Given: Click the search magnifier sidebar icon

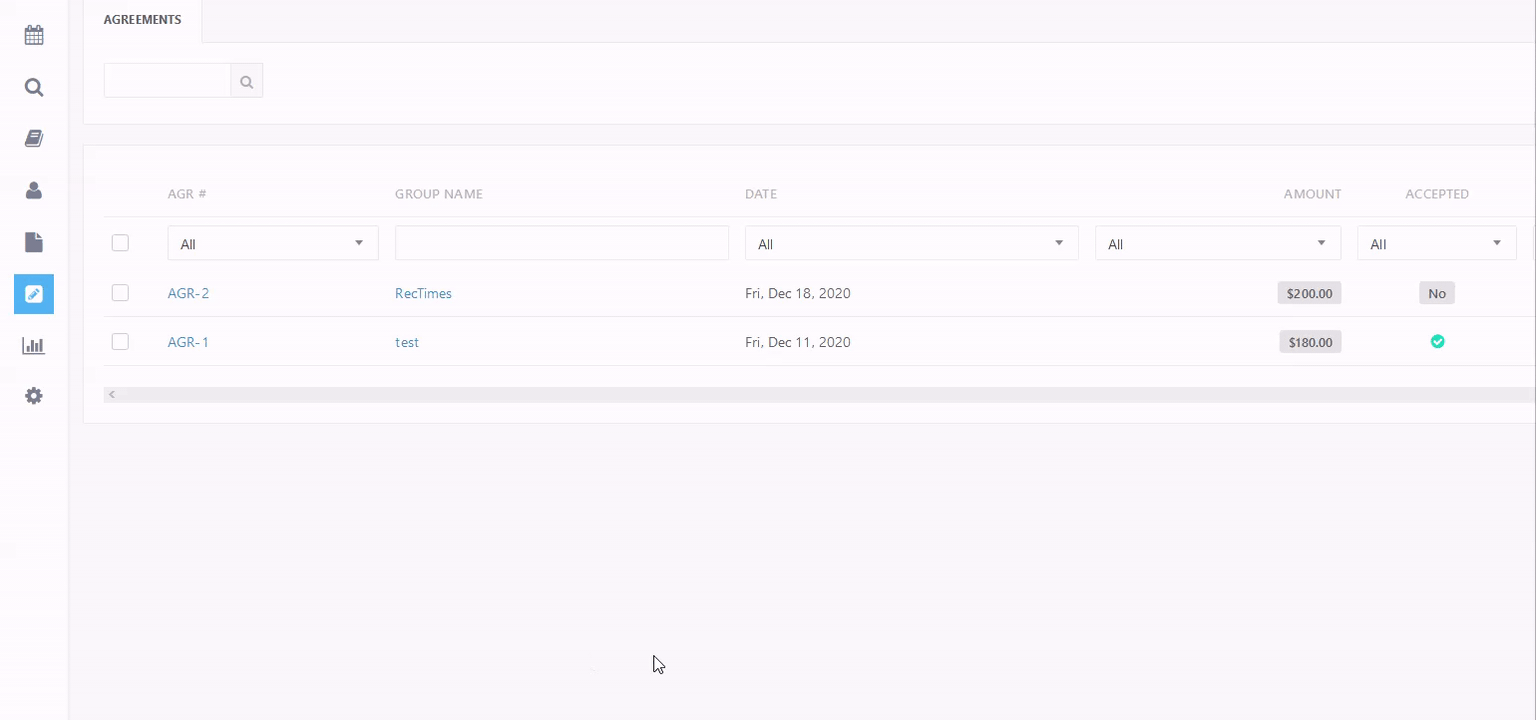Looking at the screenshot, I should (34, 87).
